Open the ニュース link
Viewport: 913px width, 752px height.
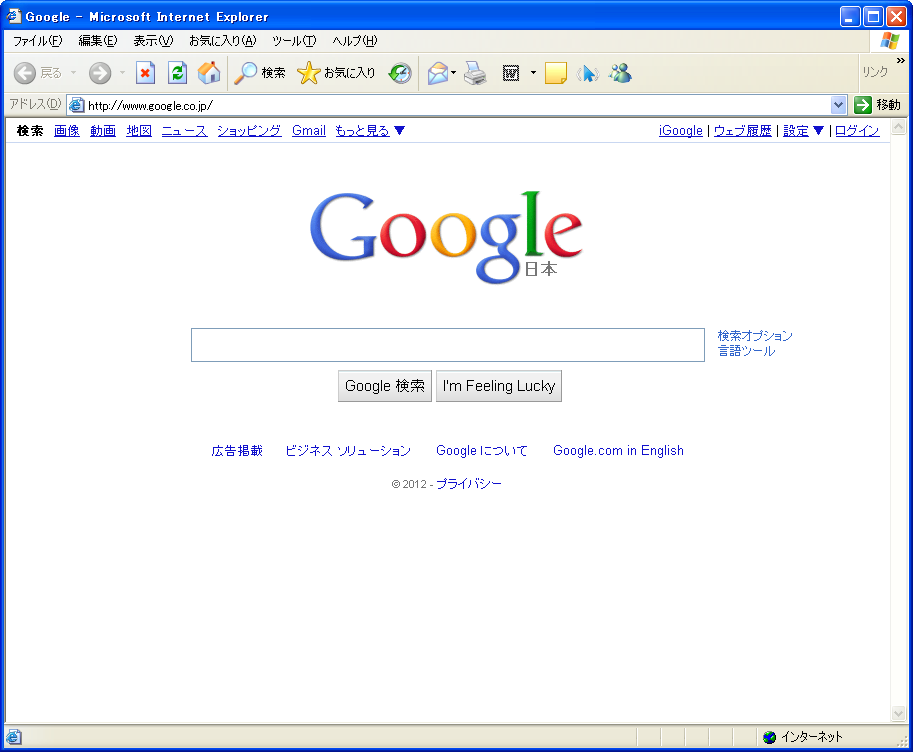185,130
